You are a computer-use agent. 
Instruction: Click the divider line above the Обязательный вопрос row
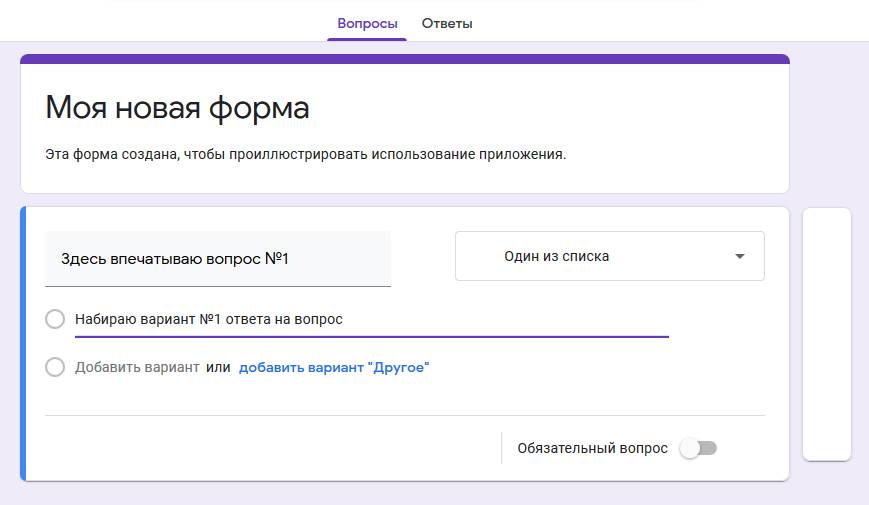tap(405, 415)
